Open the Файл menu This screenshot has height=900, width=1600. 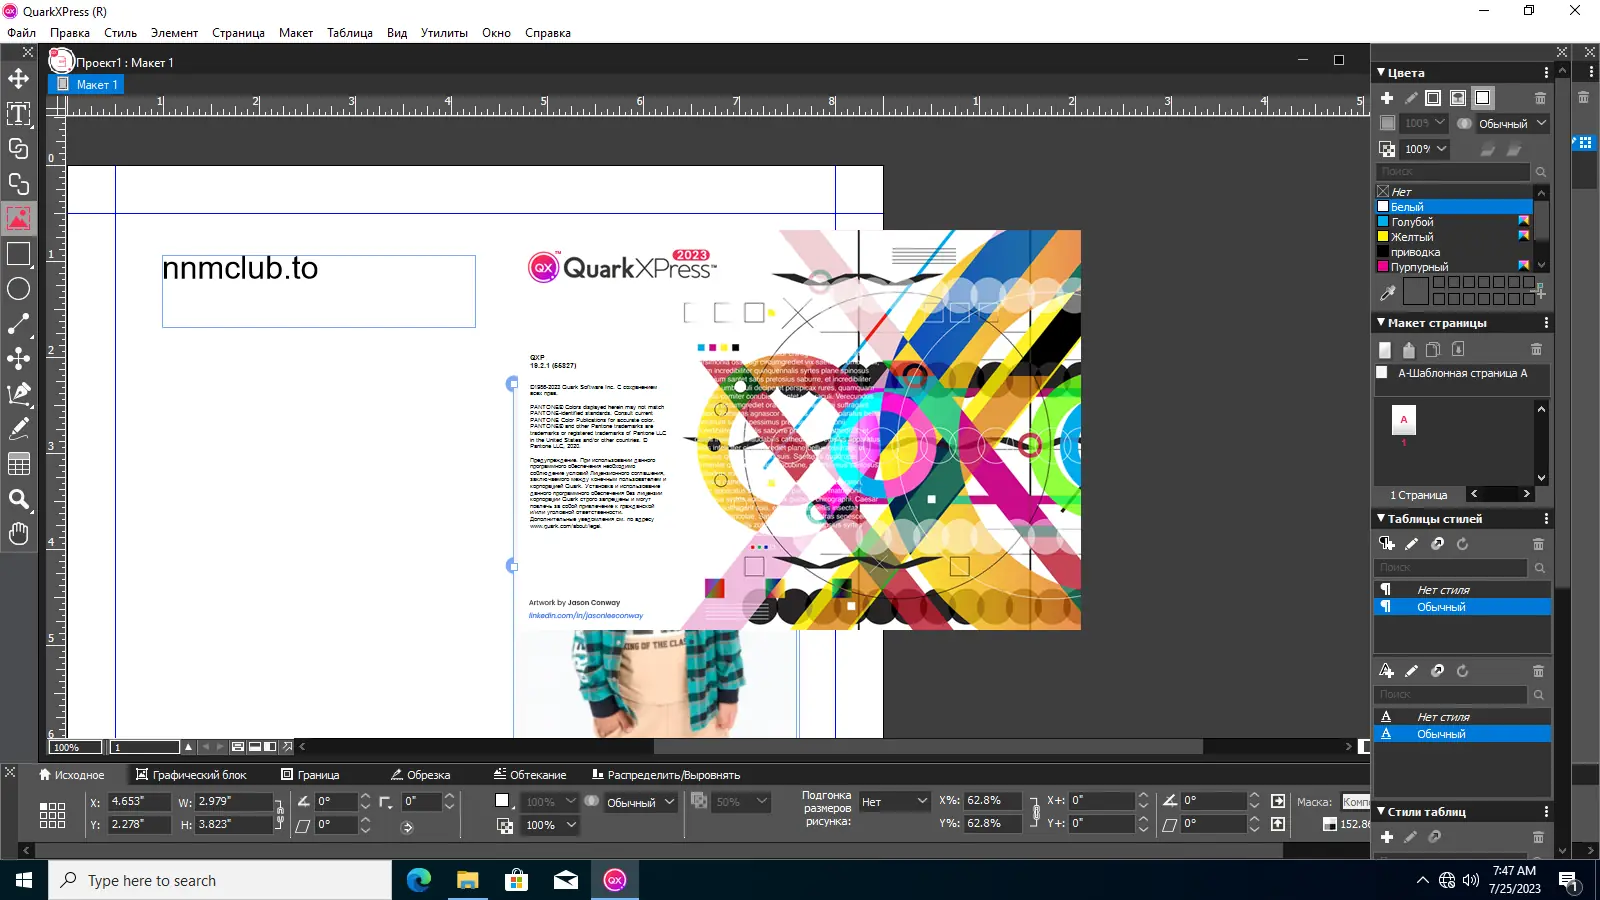point(21,33)
